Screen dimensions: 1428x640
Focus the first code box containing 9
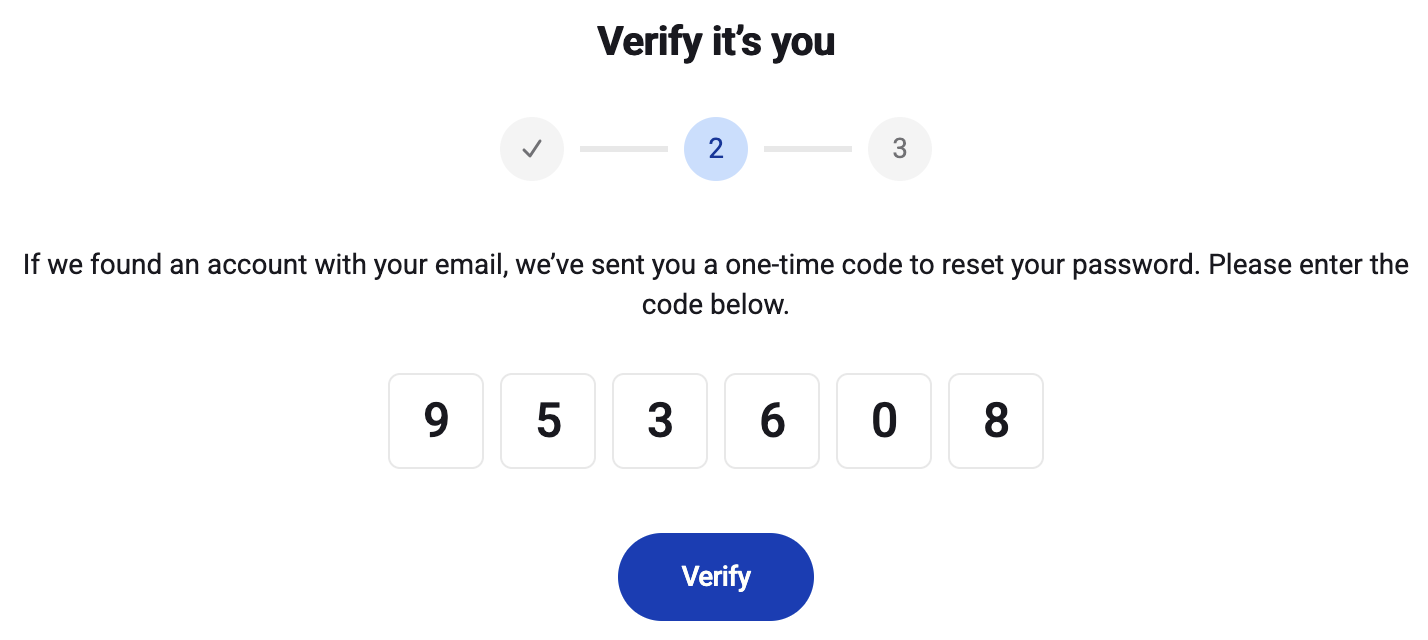436,421
